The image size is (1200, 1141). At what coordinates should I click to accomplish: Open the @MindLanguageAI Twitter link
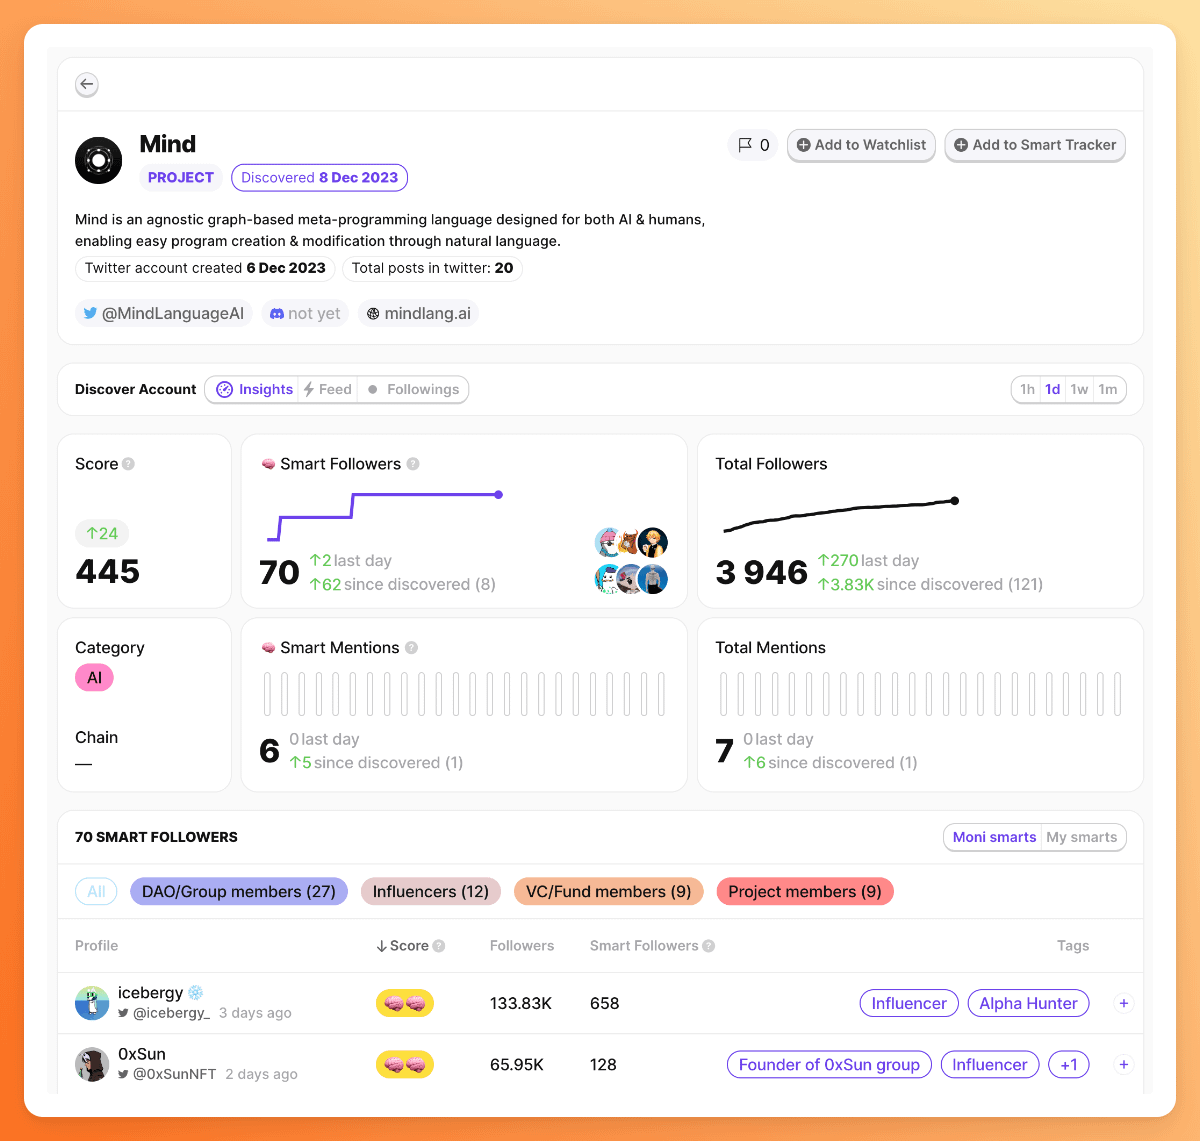coord(164,313)
